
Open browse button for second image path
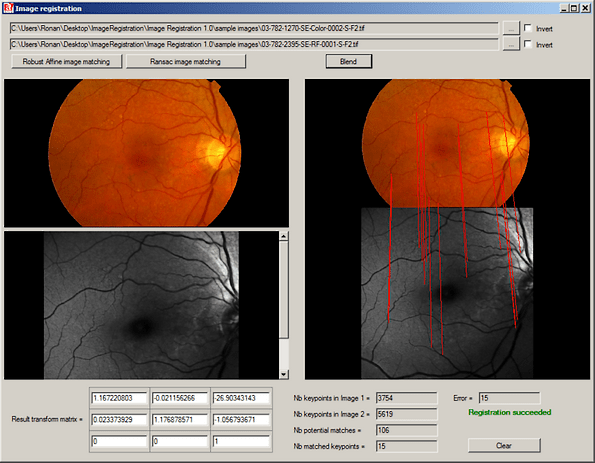click(x=511, y=44)
